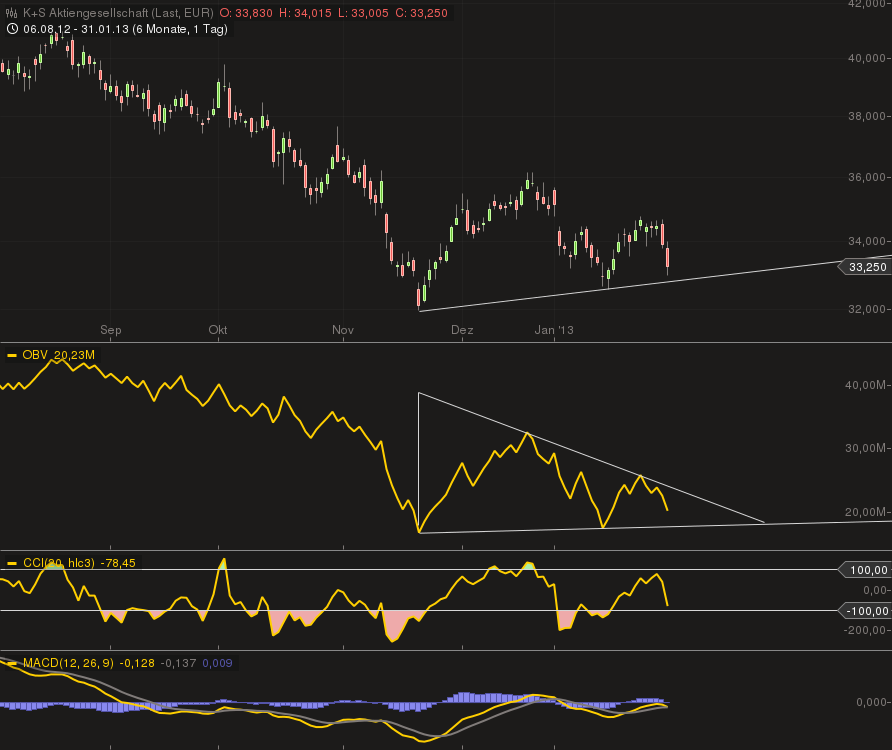Click the -200,00 CCI axis label

tap(866, 631)
